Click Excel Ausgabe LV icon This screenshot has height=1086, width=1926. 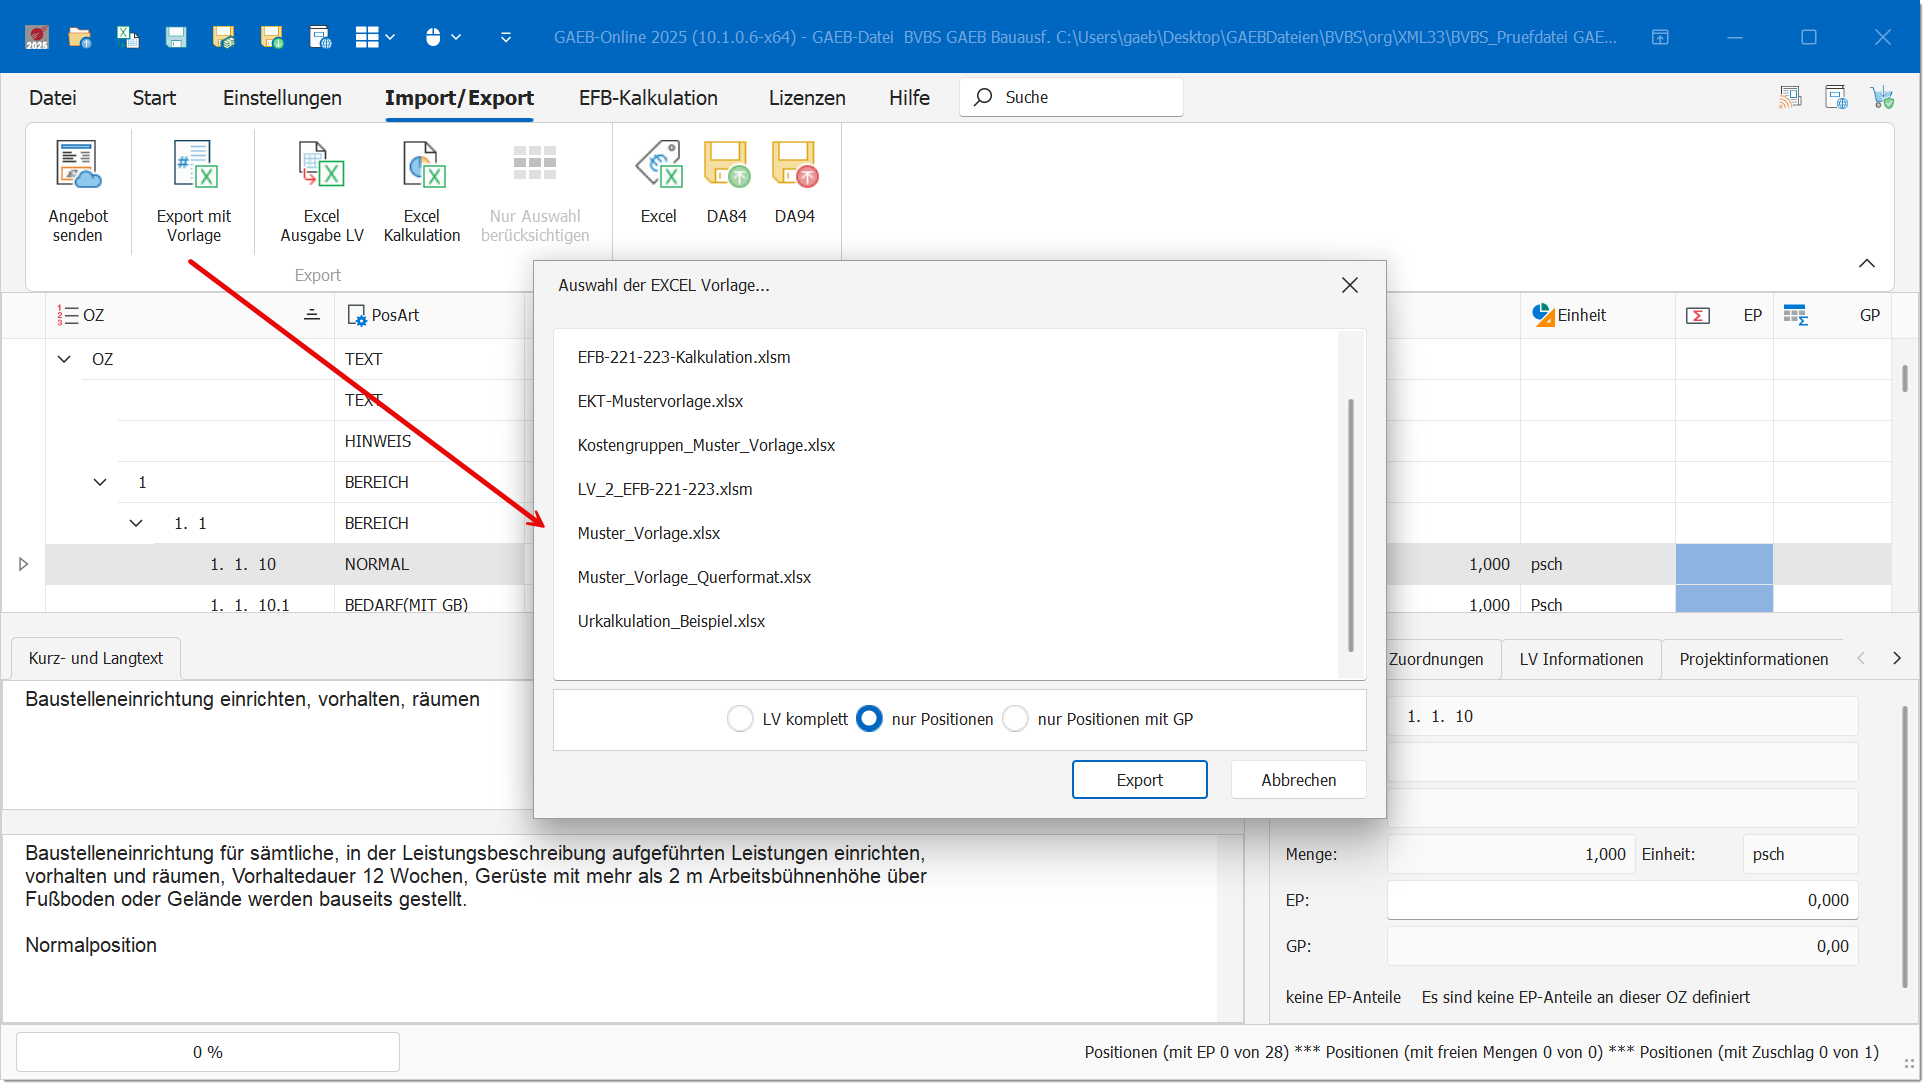[x=321, y=165]
